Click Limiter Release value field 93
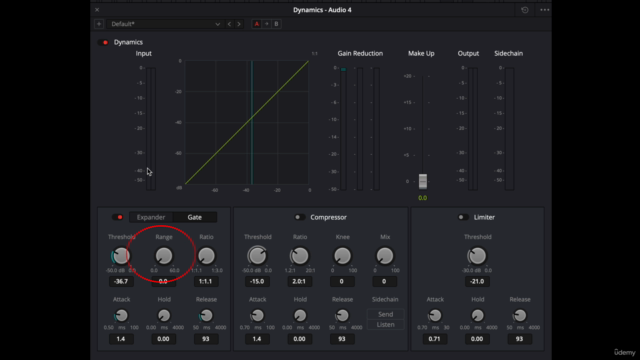Viewport: 640px width, 360px height. pyautogui.click(x=520, y=339)
